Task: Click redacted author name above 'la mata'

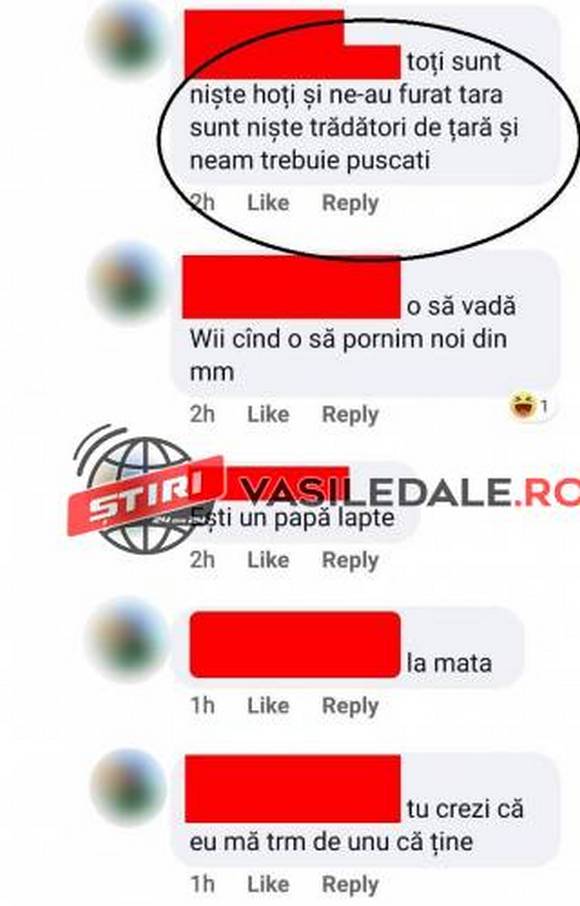Action: point(295,644)
